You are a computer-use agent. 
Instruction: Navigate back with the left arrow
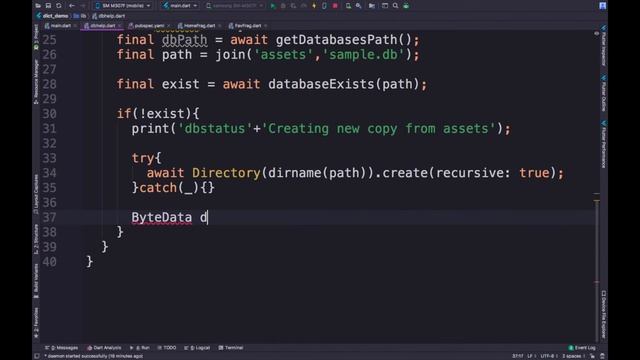point(72,6)
